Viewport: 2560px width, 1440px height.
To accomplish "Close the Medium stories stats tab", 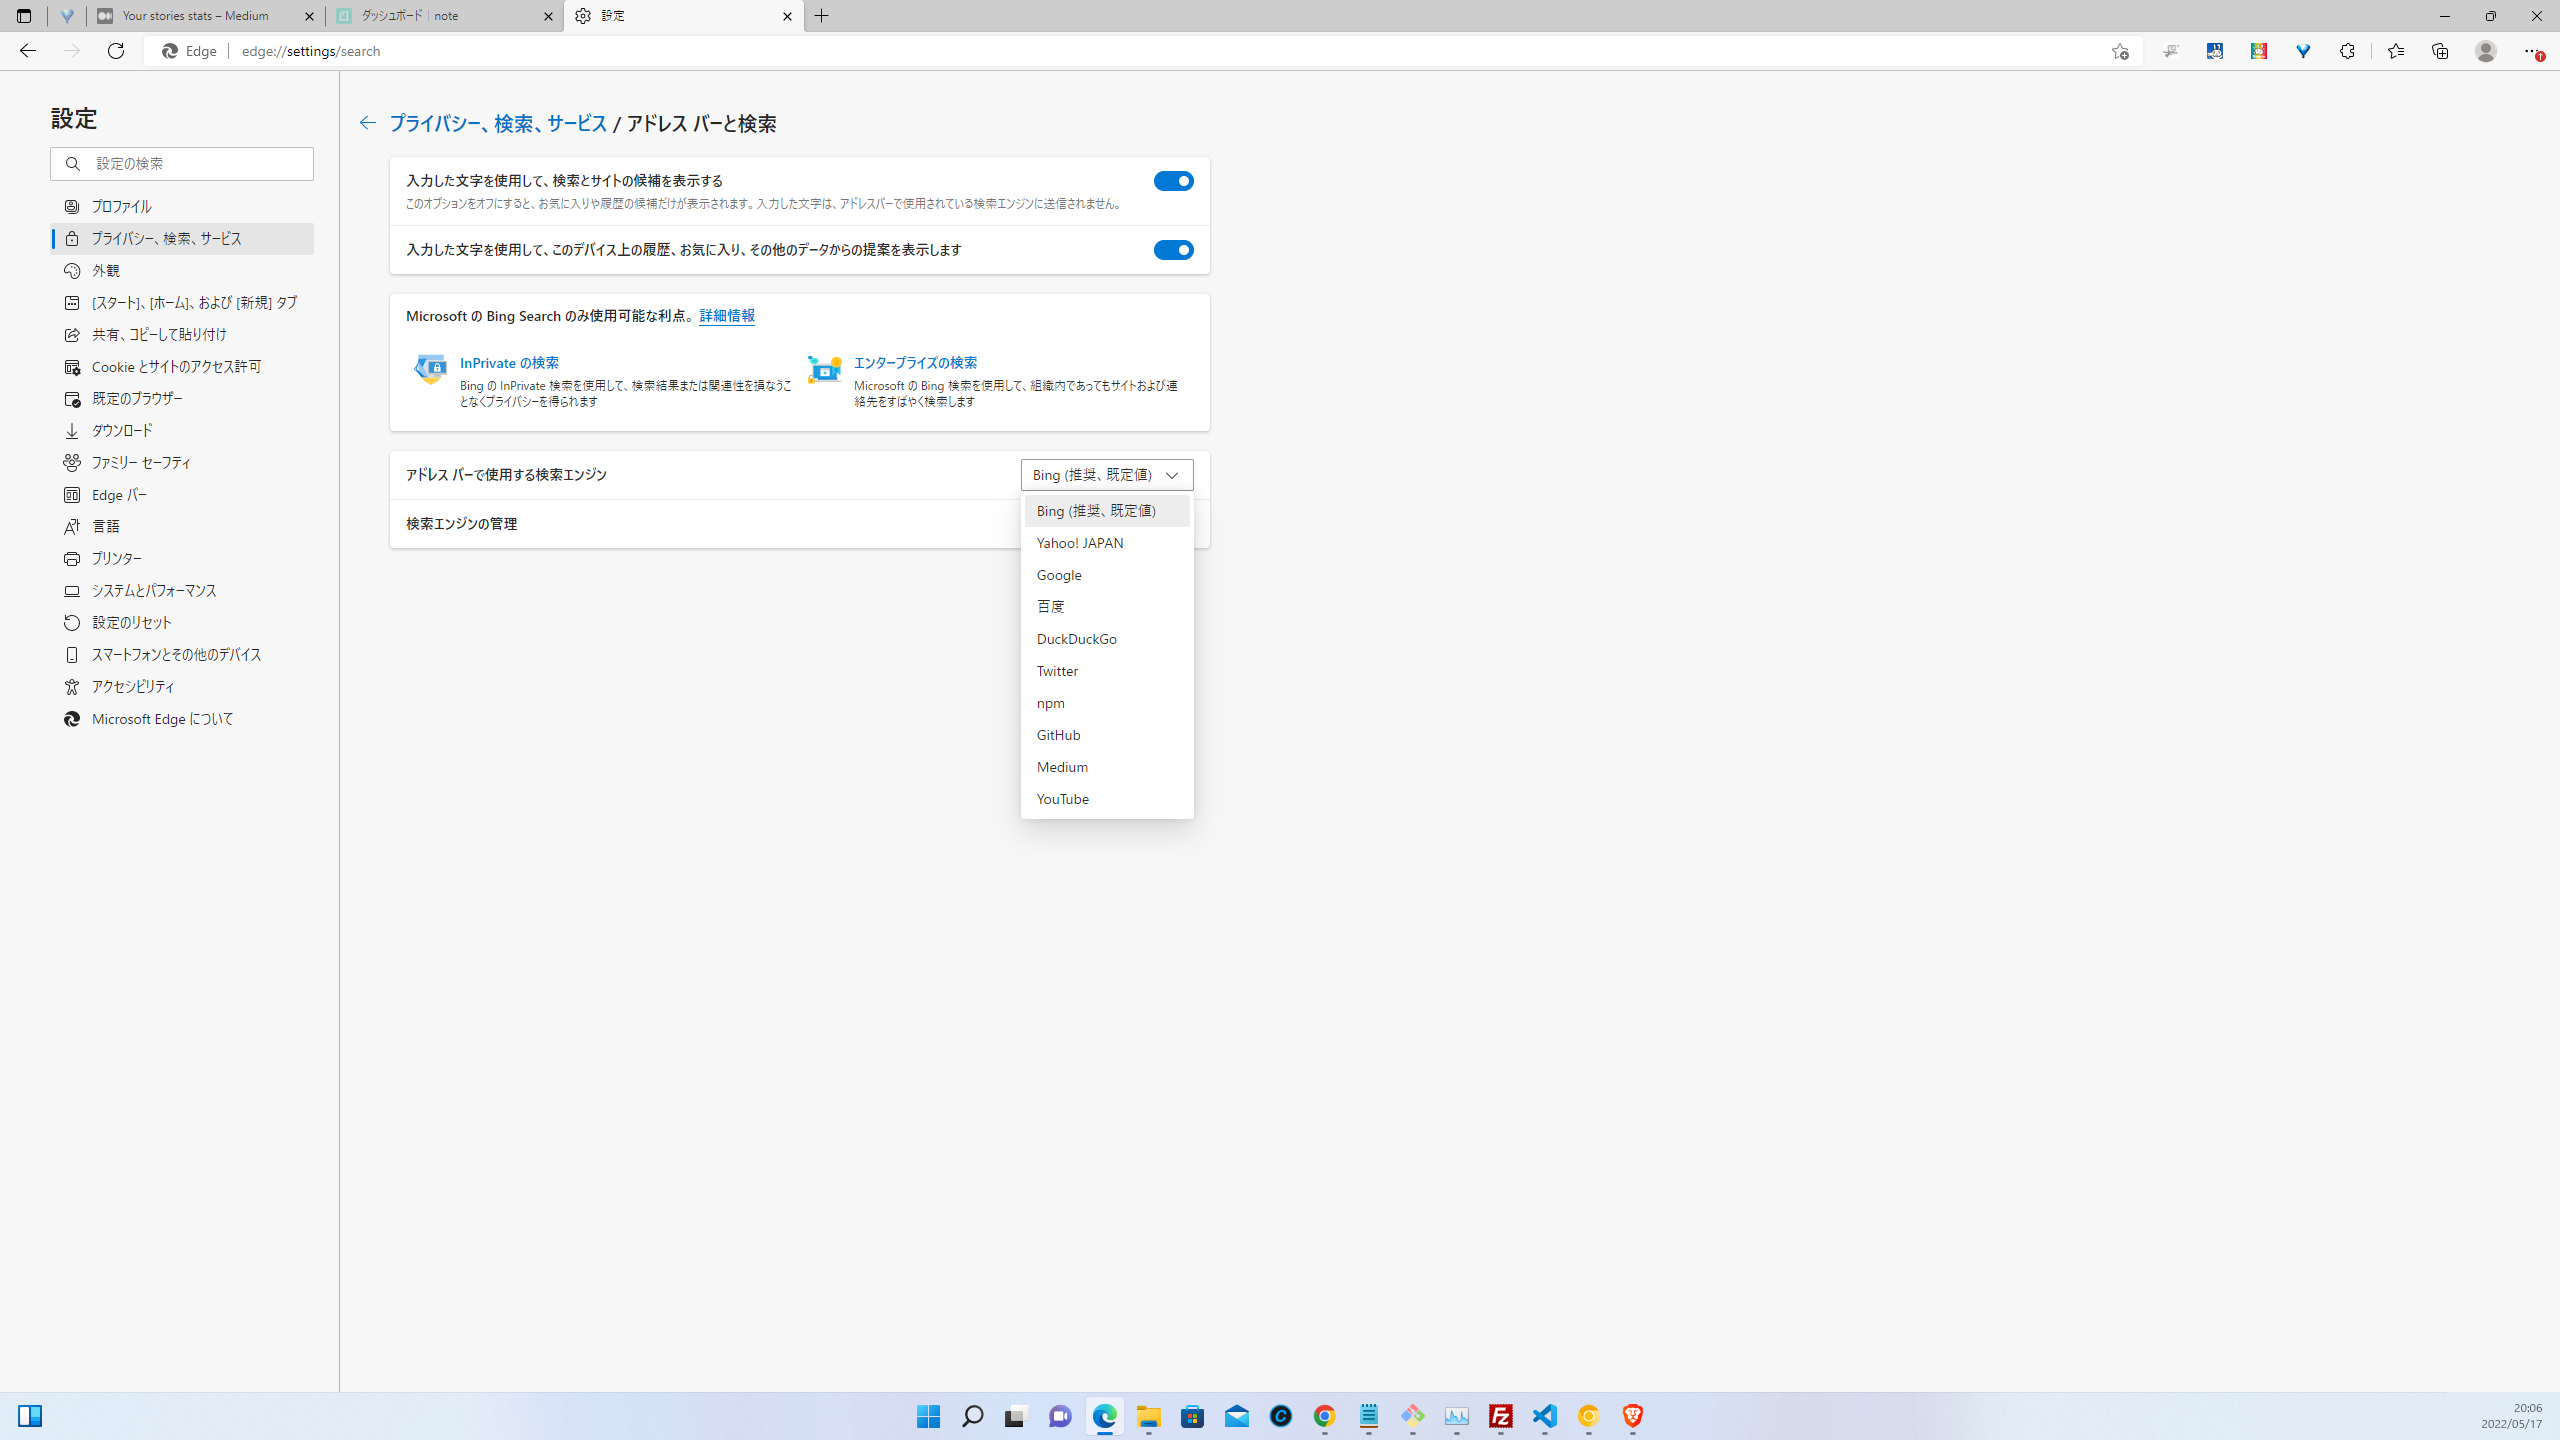I will click(309, 16).
